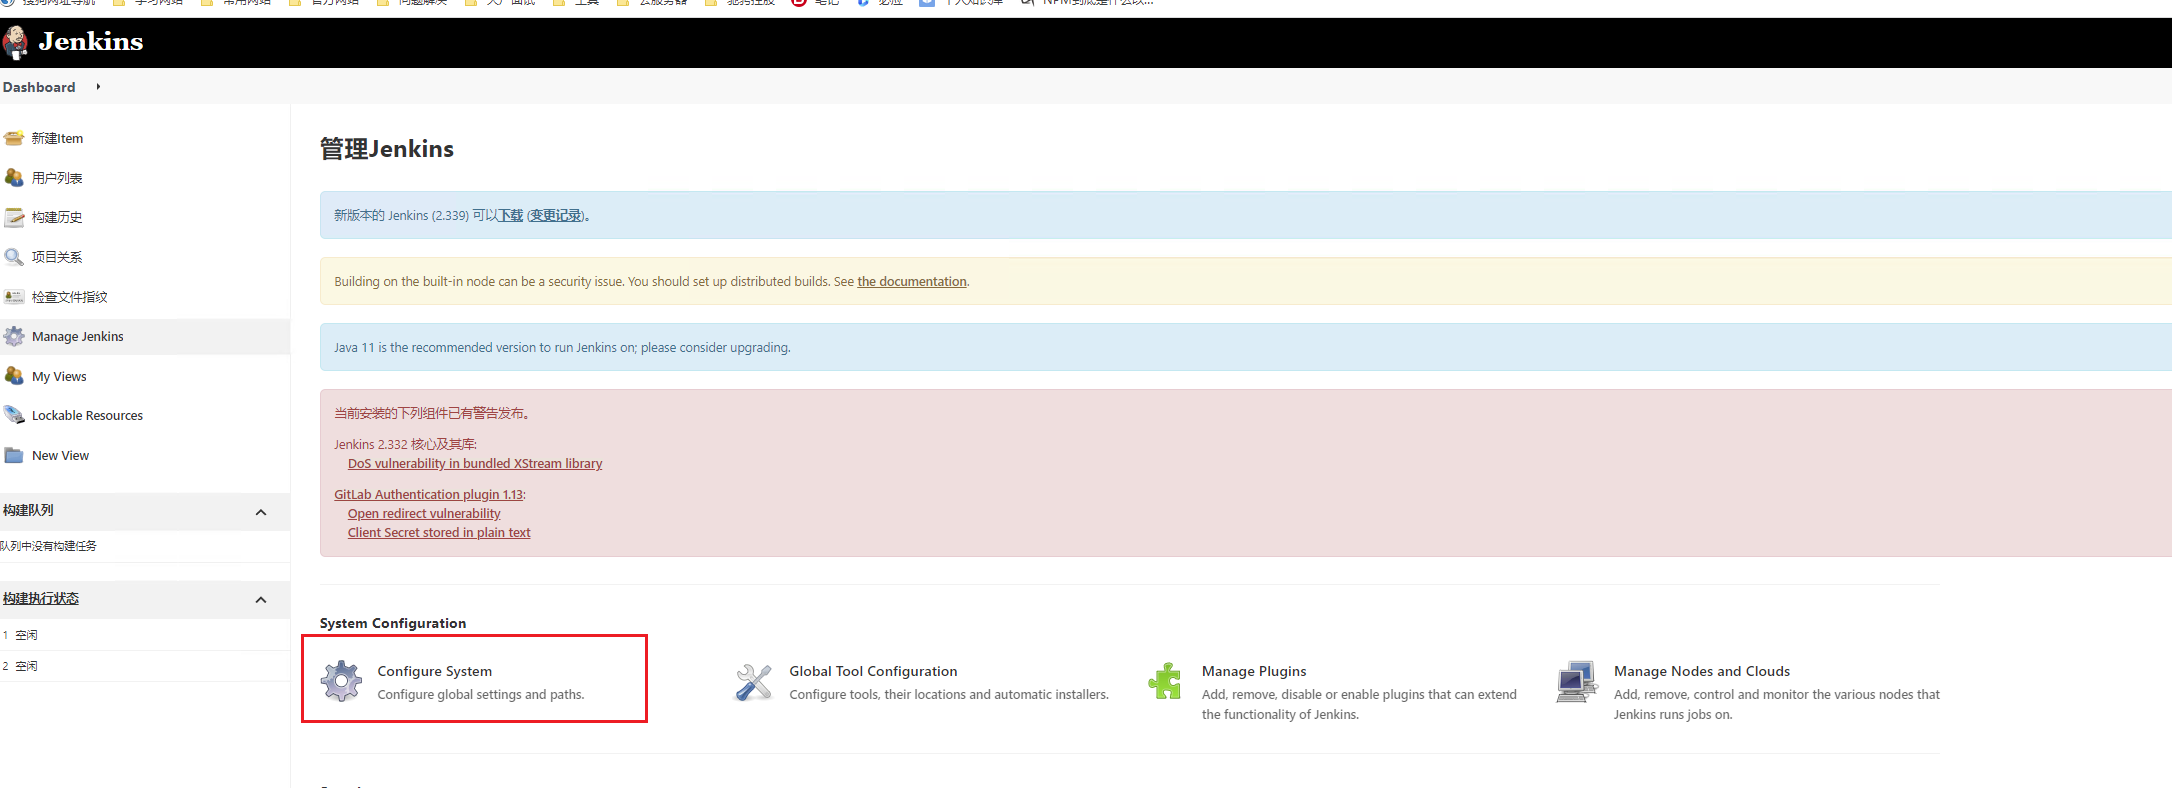Open the 变更记录 changelog link
Screen dimensions: 2172x788
tap(555, 215)
